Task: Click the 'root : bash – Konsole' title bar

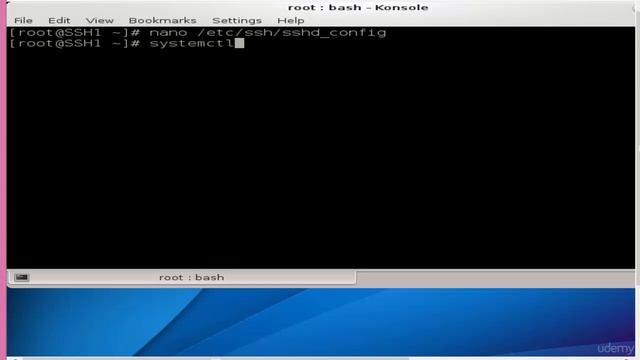Action: (x=358, y=7)
